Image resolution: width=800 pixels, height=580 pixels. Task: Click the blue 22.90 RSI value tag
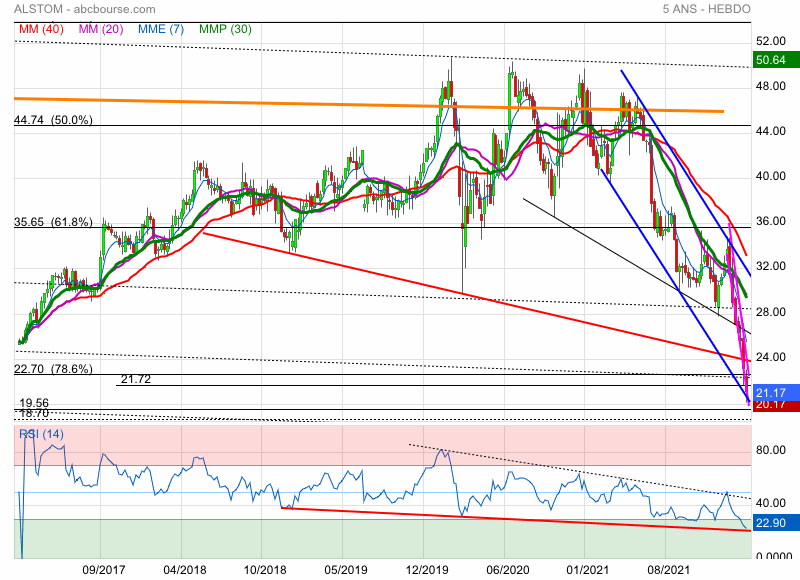click(776, 523)
